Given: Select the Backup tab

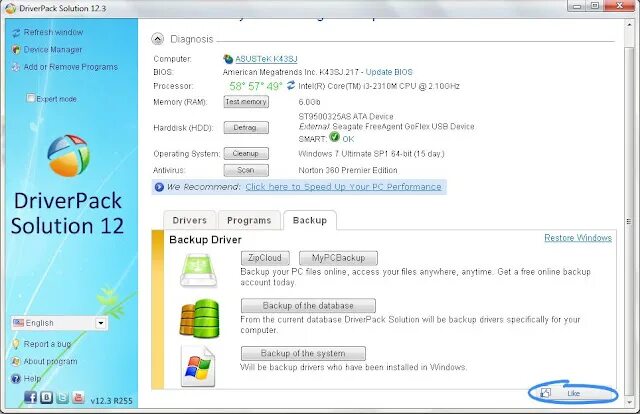Looking at the screenshot, I should [310, 220].
